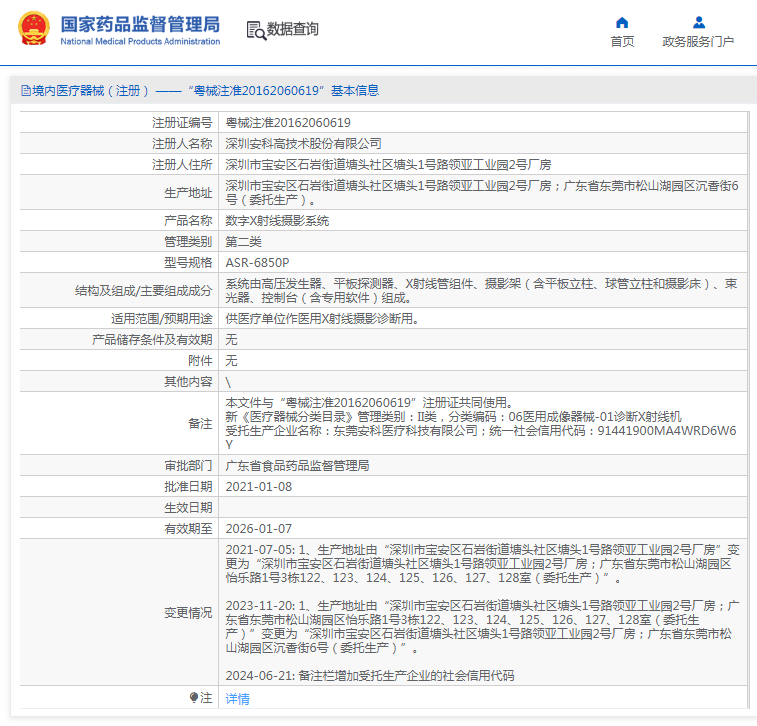757x726 pixels.
Task: Click the national emblem logo
Action: 33,28
